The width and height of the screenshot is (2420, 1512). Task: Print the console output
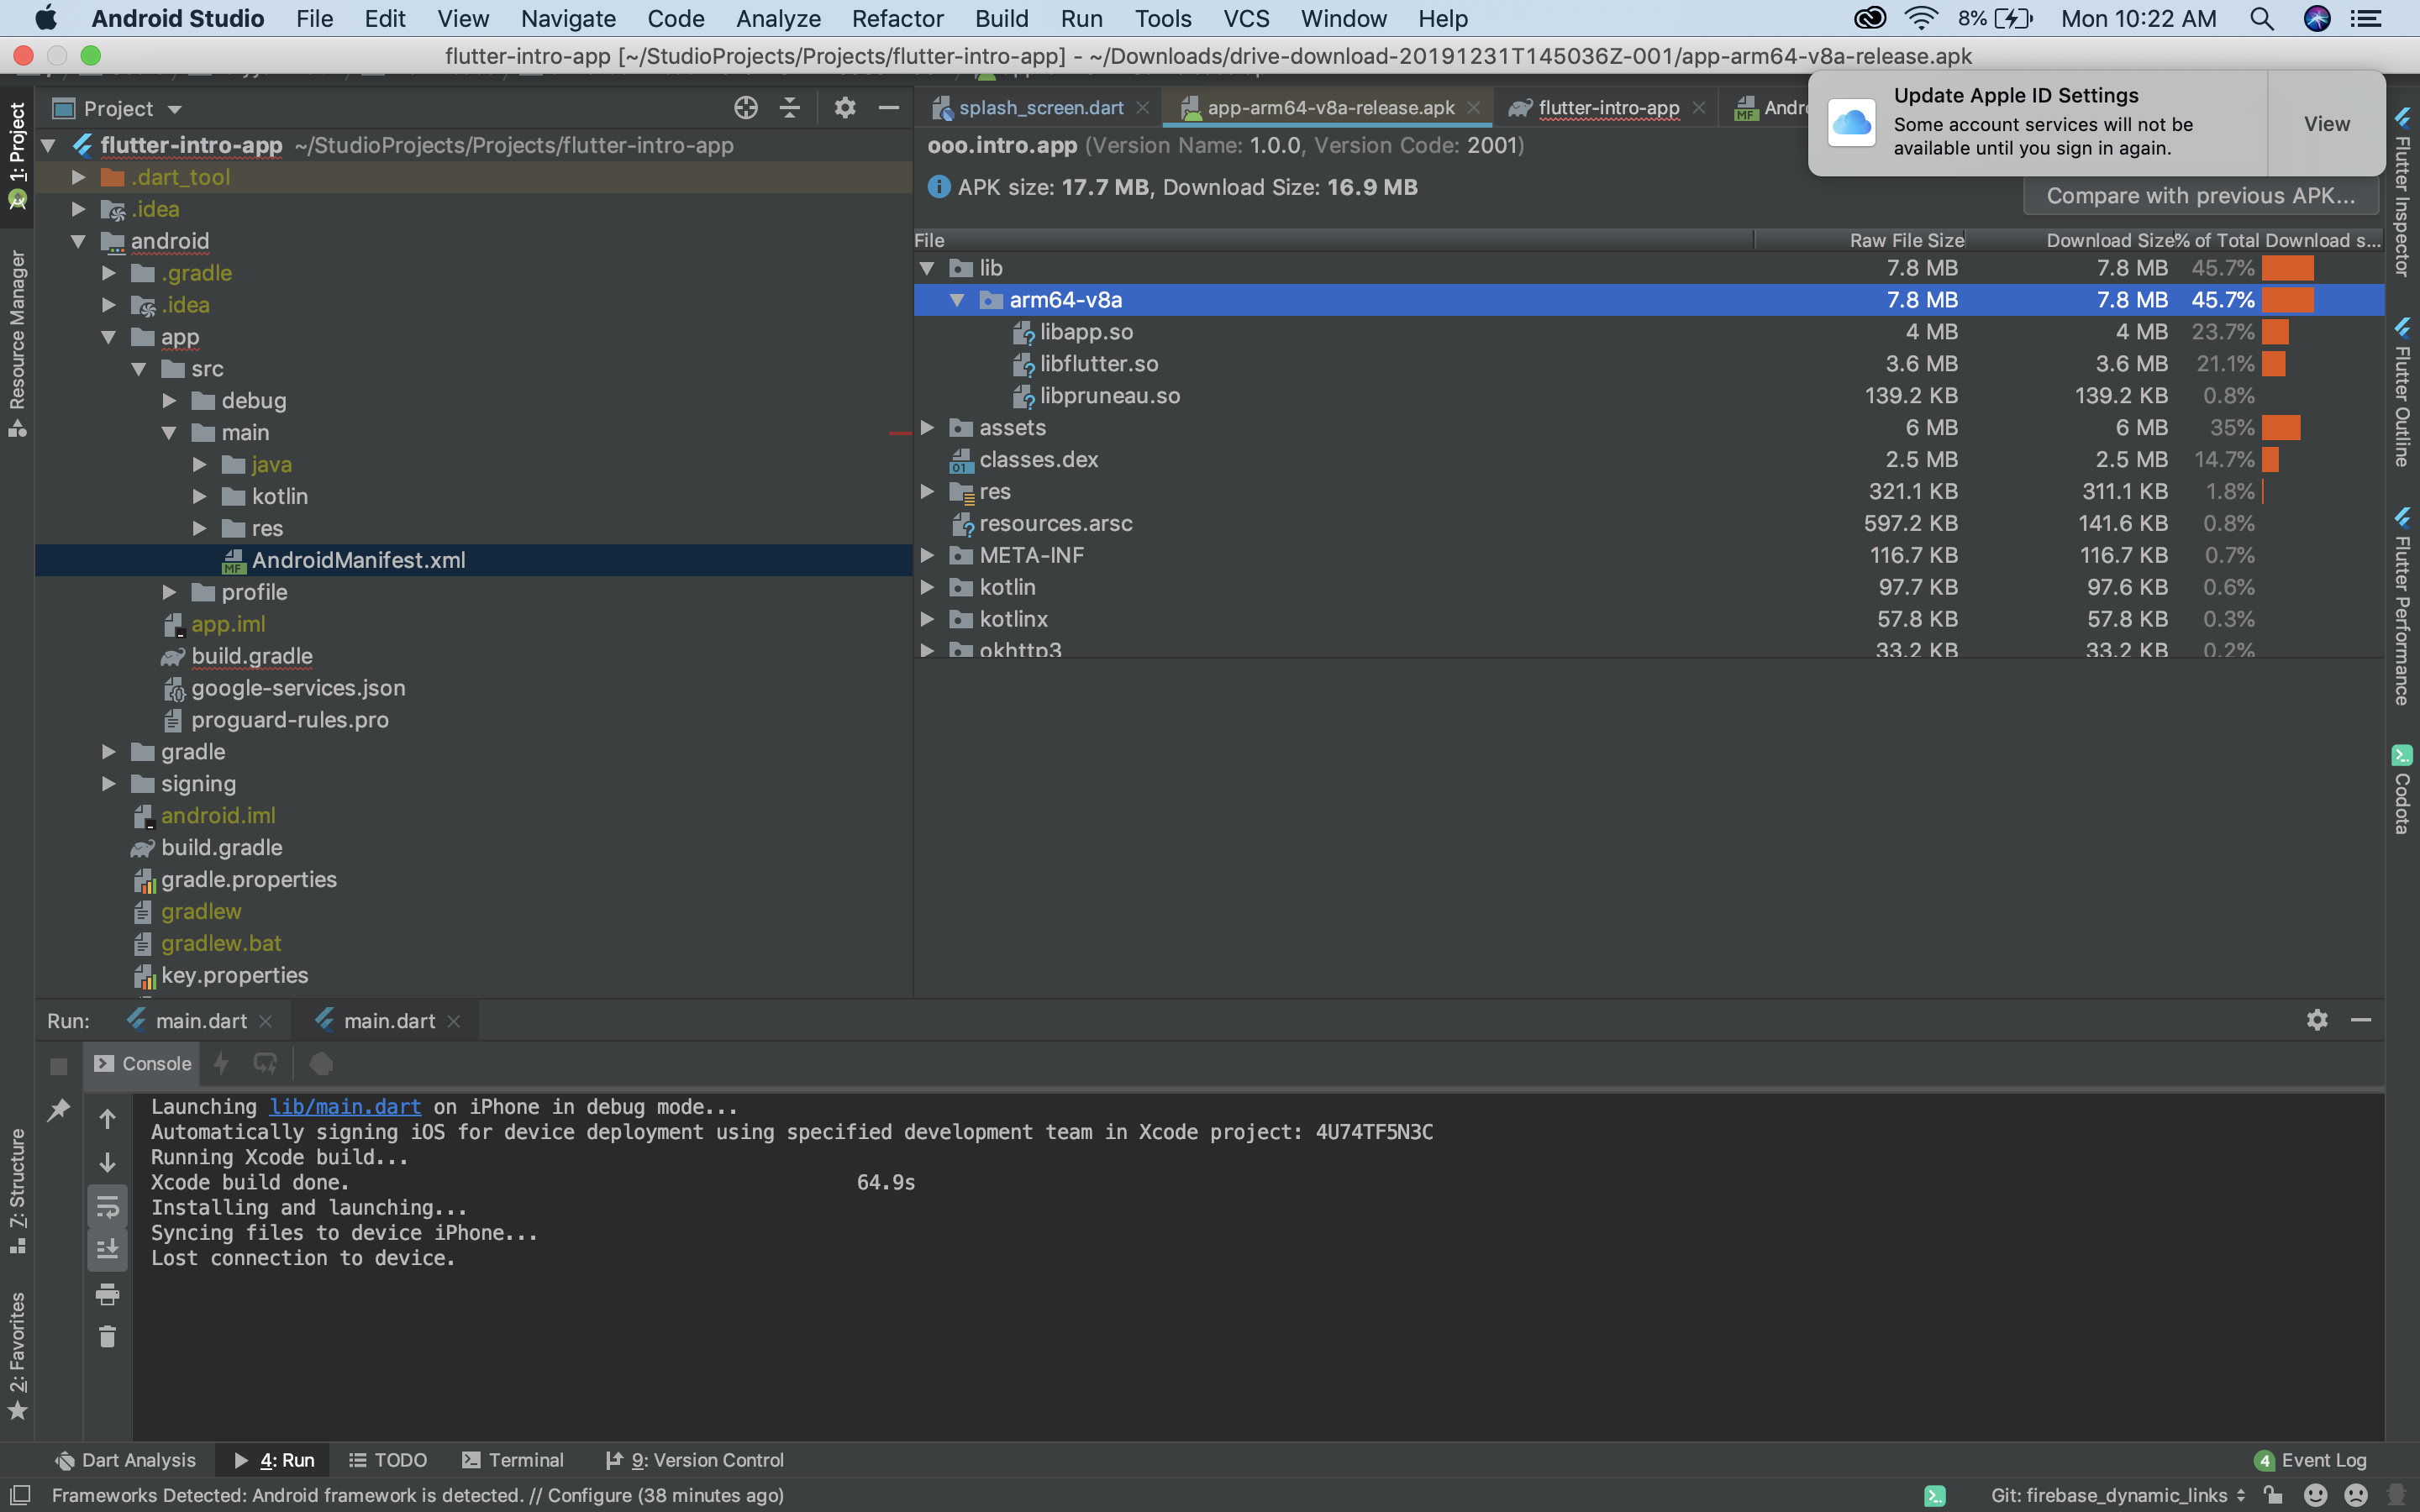click(107, 1294)
